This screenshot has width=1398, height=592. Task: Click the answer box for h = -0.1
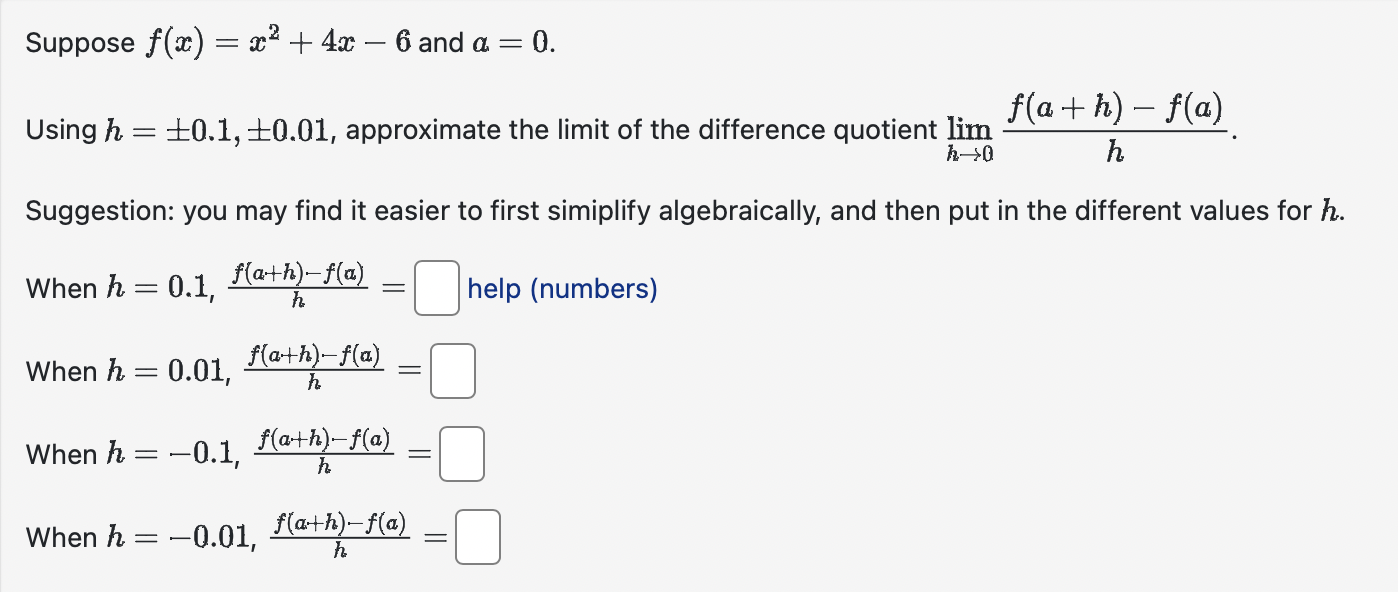(461, 453)
